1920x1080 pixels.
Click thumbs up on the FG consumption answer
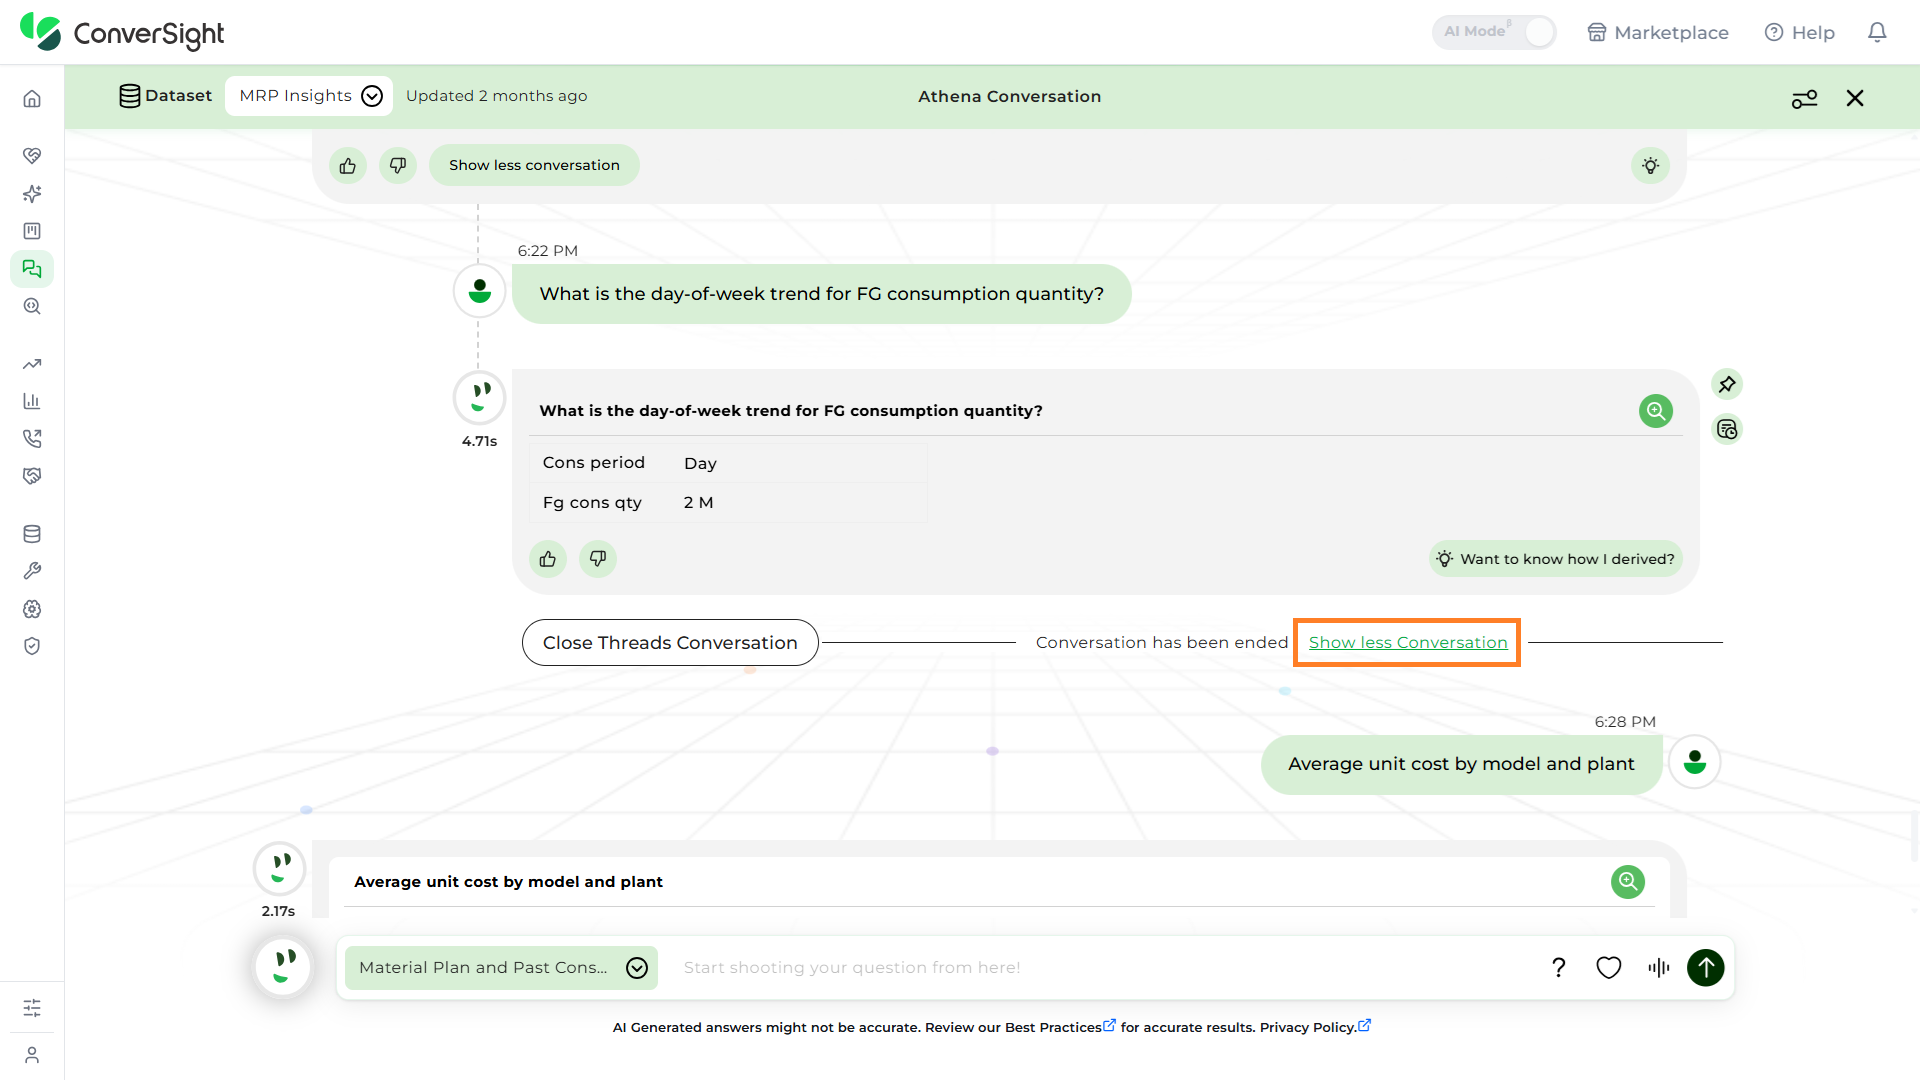coord(548,559)
